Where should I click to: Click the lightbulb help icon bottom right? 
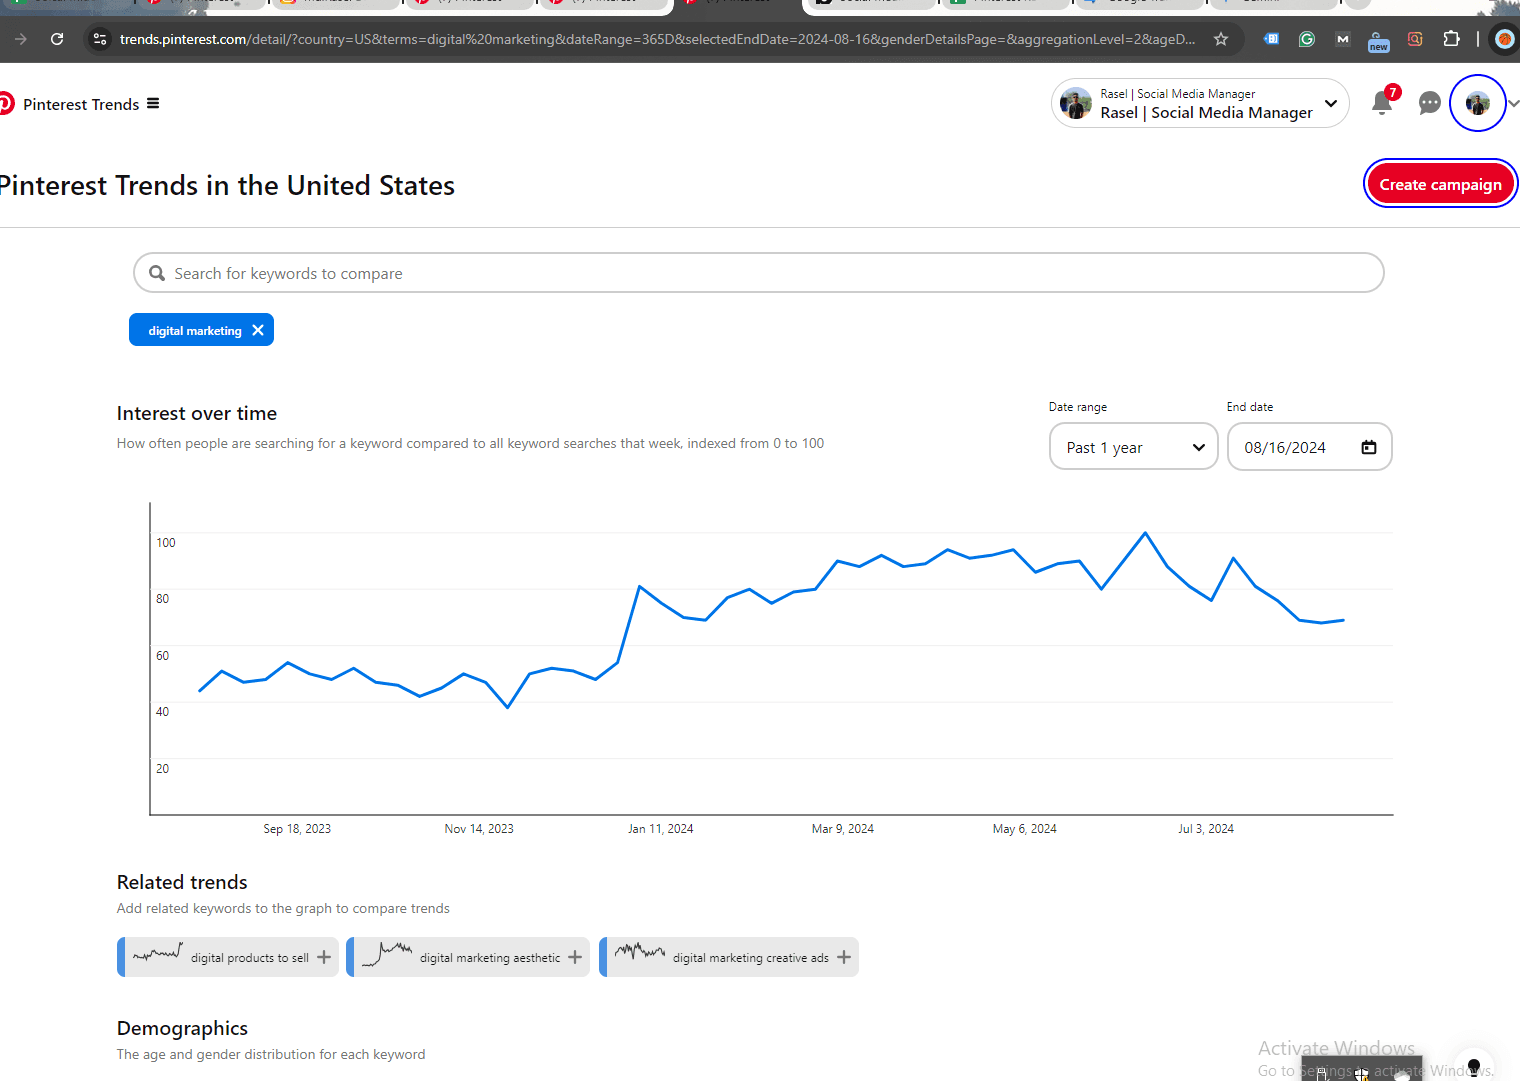(1473, 1066)
